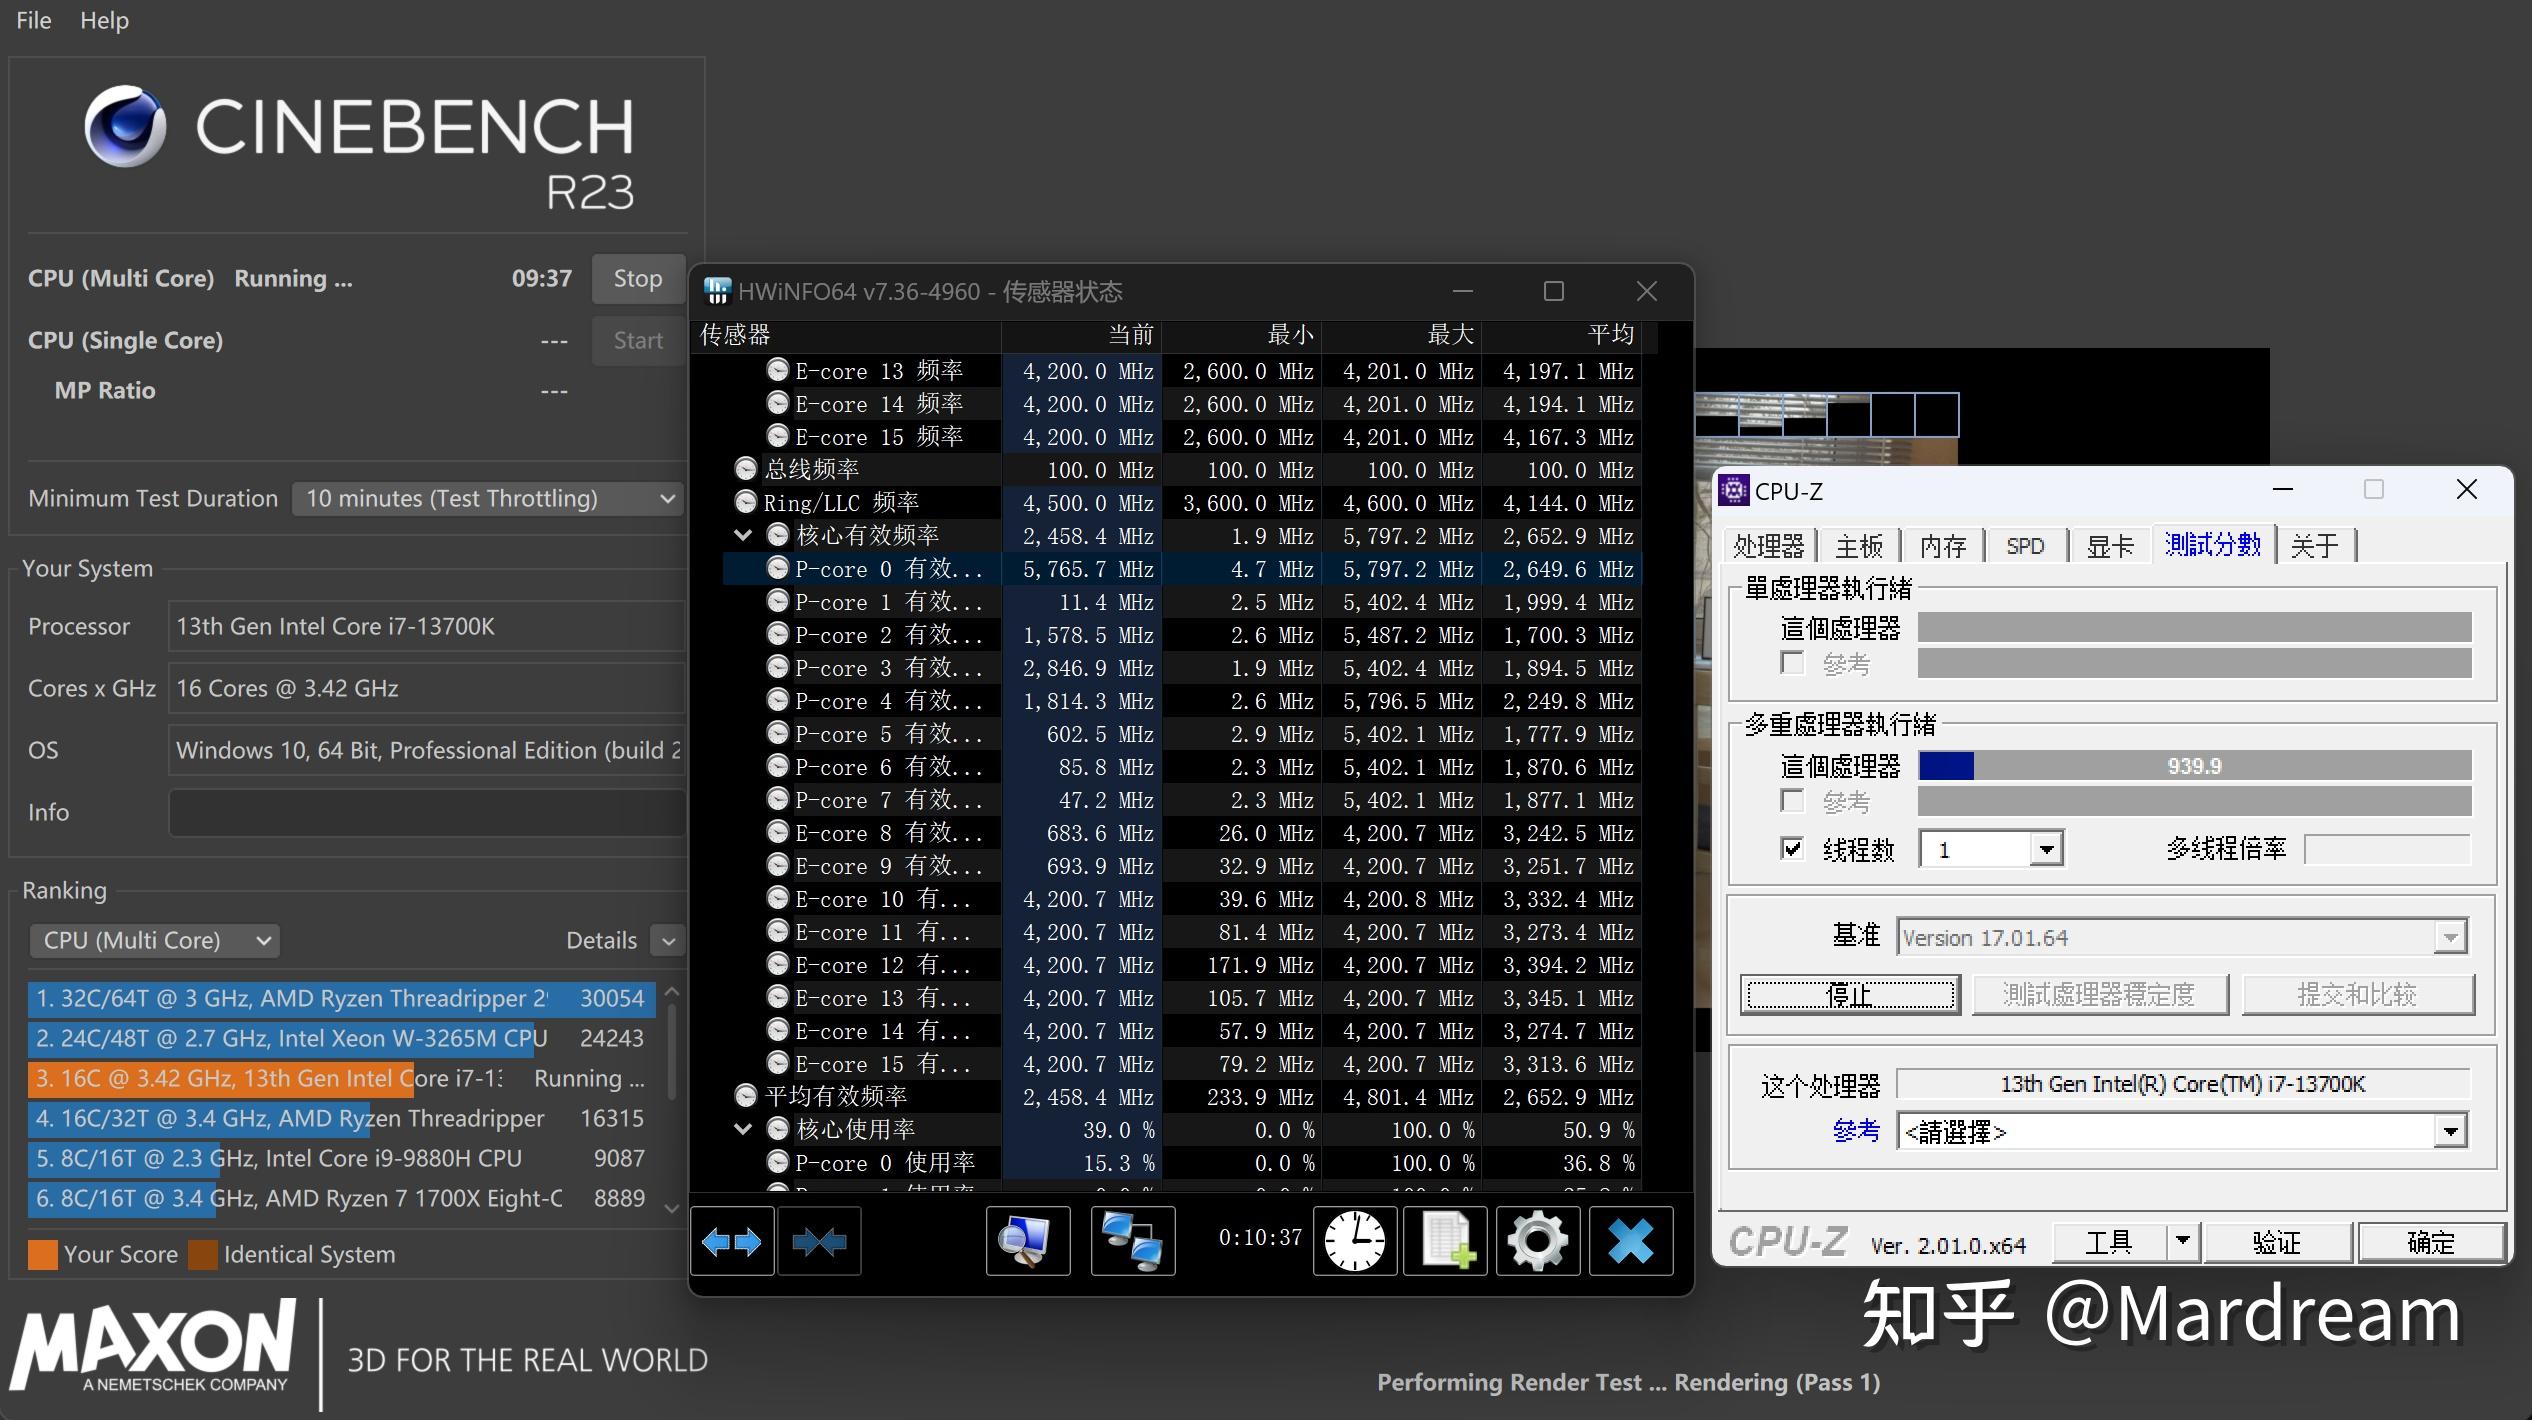The height and width of the screenshot is (1420, 2532).
Task: Open HWiNFO sensor settings with the gear icon
Action: tap(1537, 1240)
